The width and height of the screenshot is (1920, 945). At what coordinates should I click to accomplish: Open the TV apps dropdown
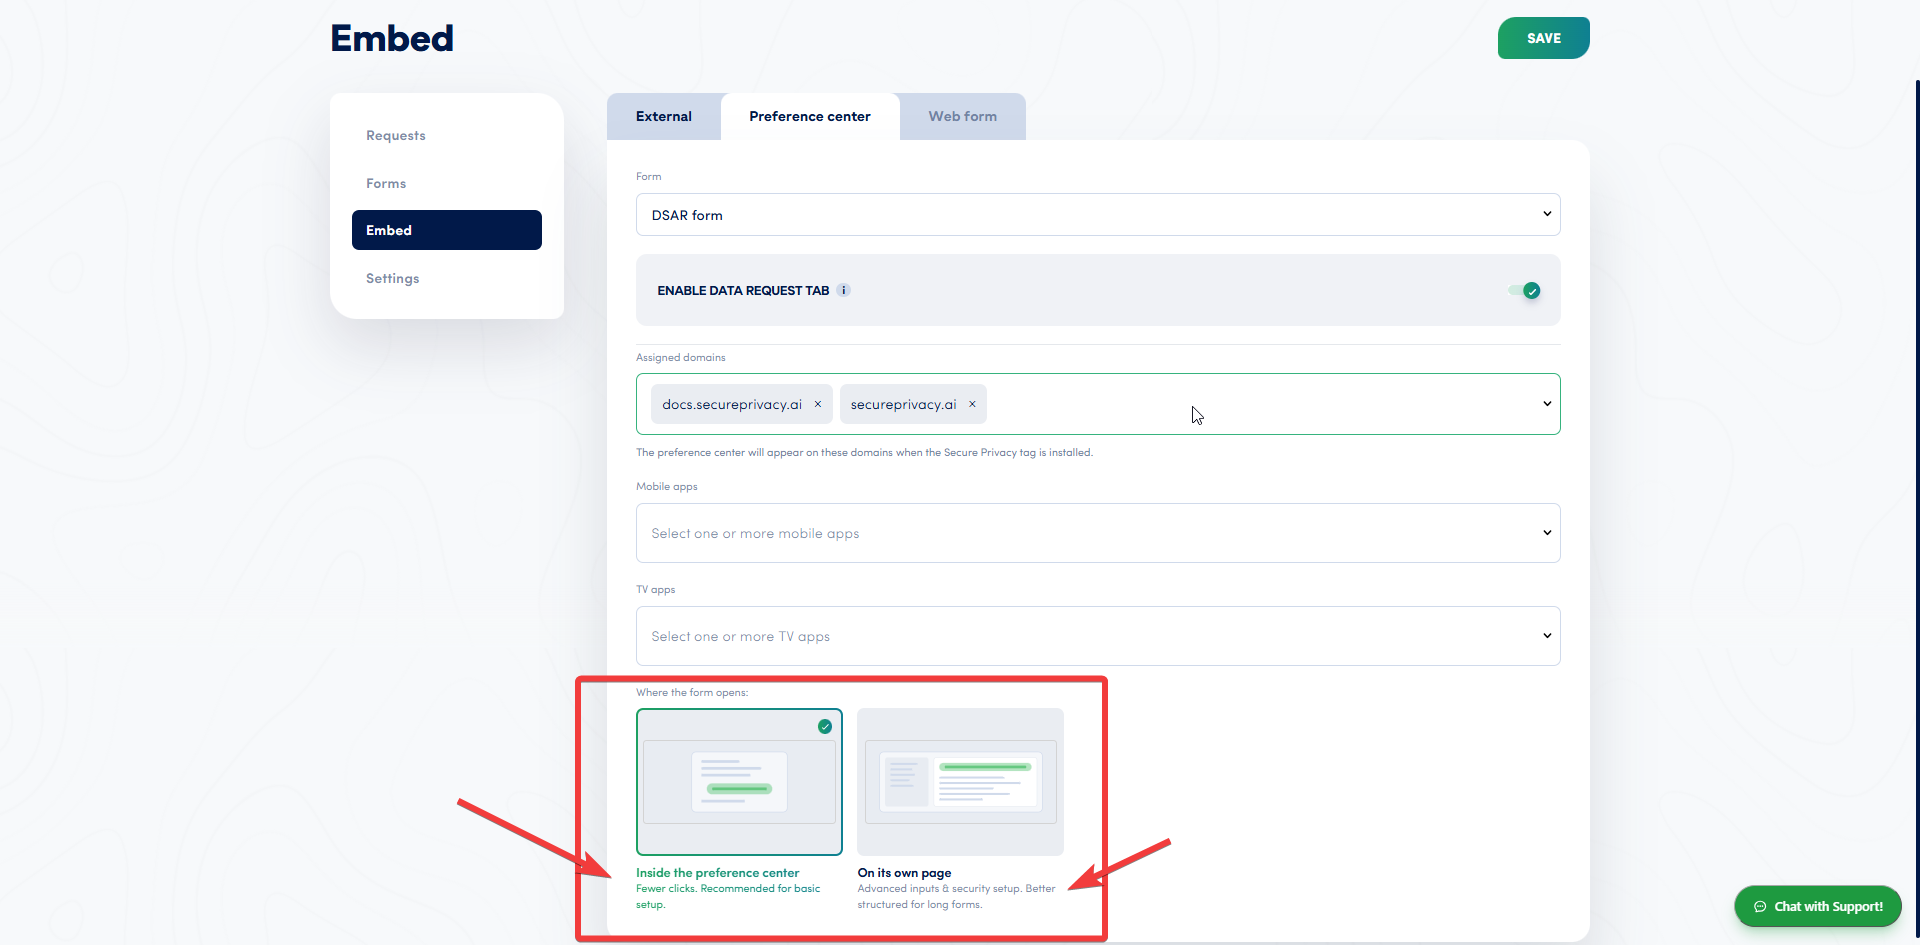point(1098,636)
